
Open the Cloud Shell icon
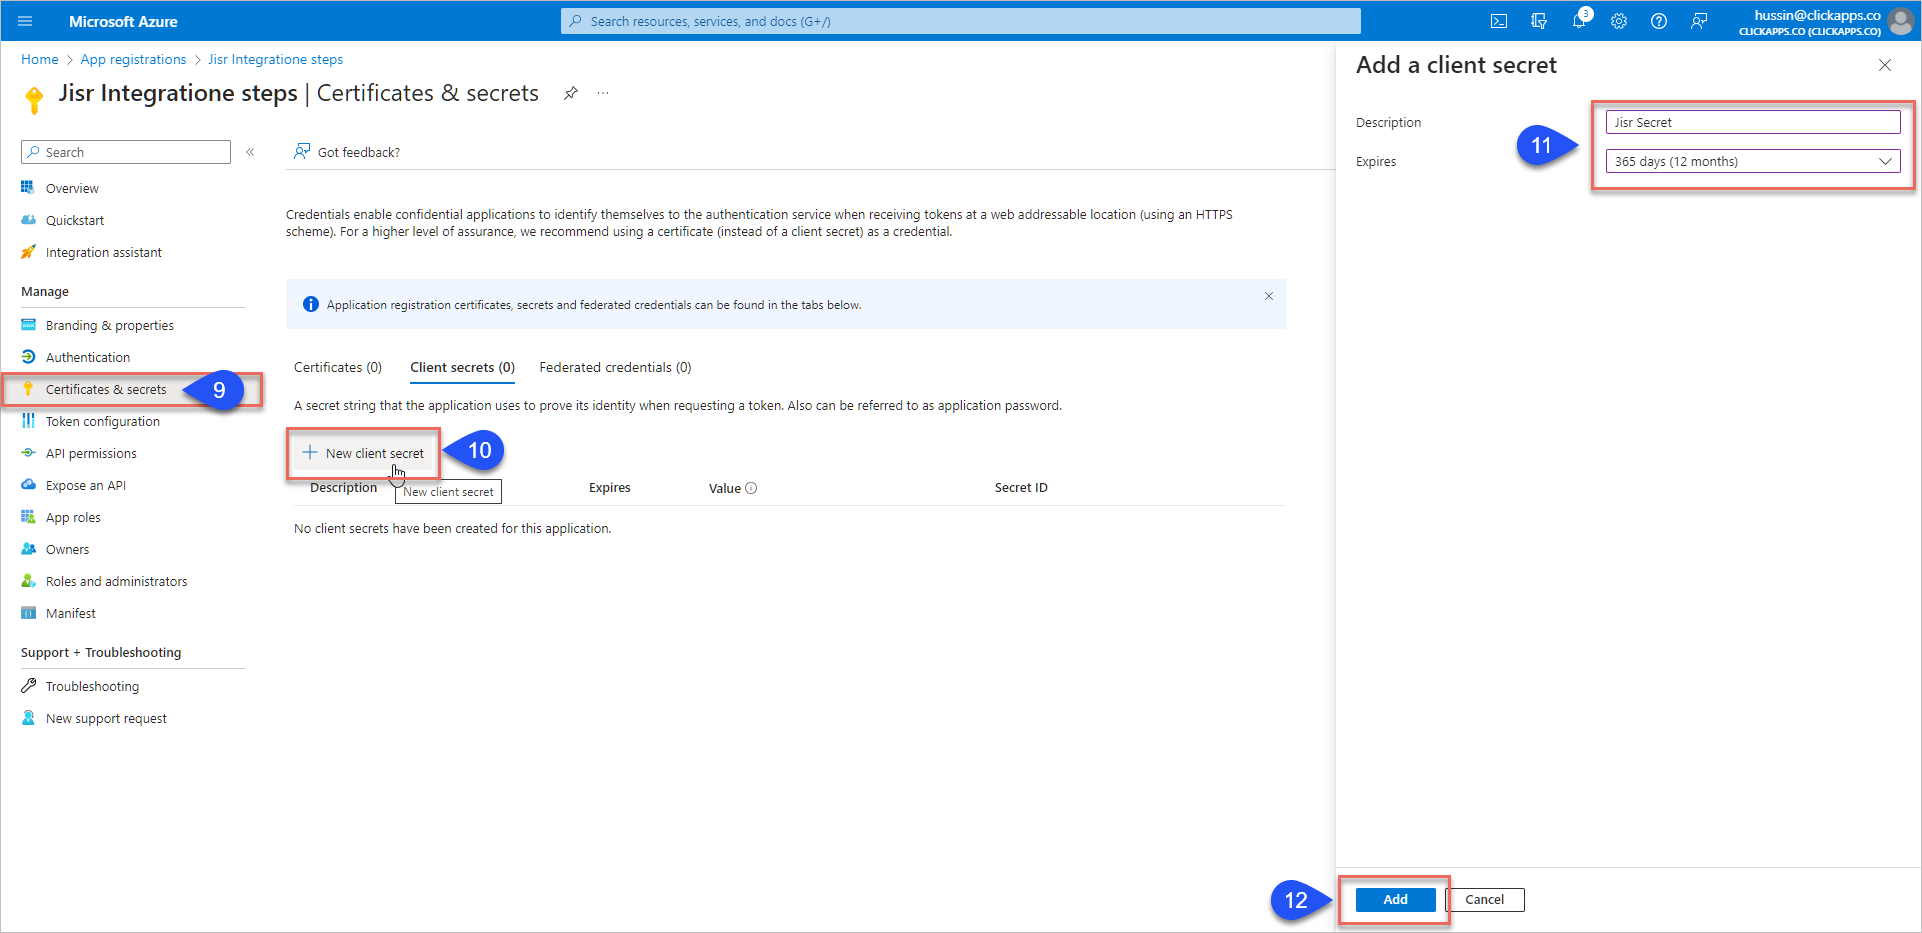click(x=1499, y=21)
